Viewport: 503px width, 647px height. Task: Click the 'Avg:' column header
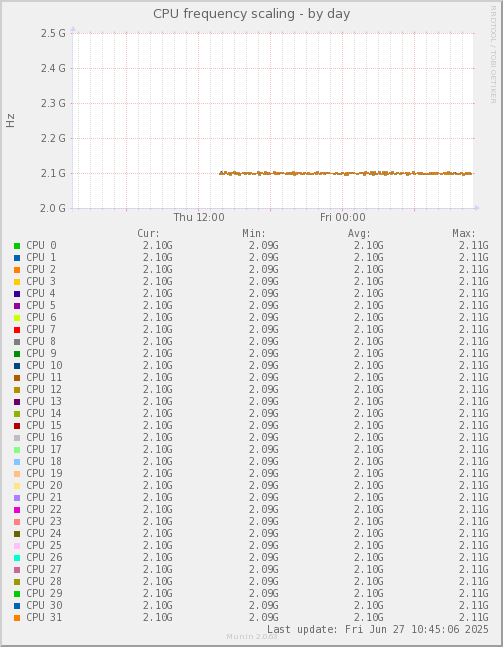359,234
